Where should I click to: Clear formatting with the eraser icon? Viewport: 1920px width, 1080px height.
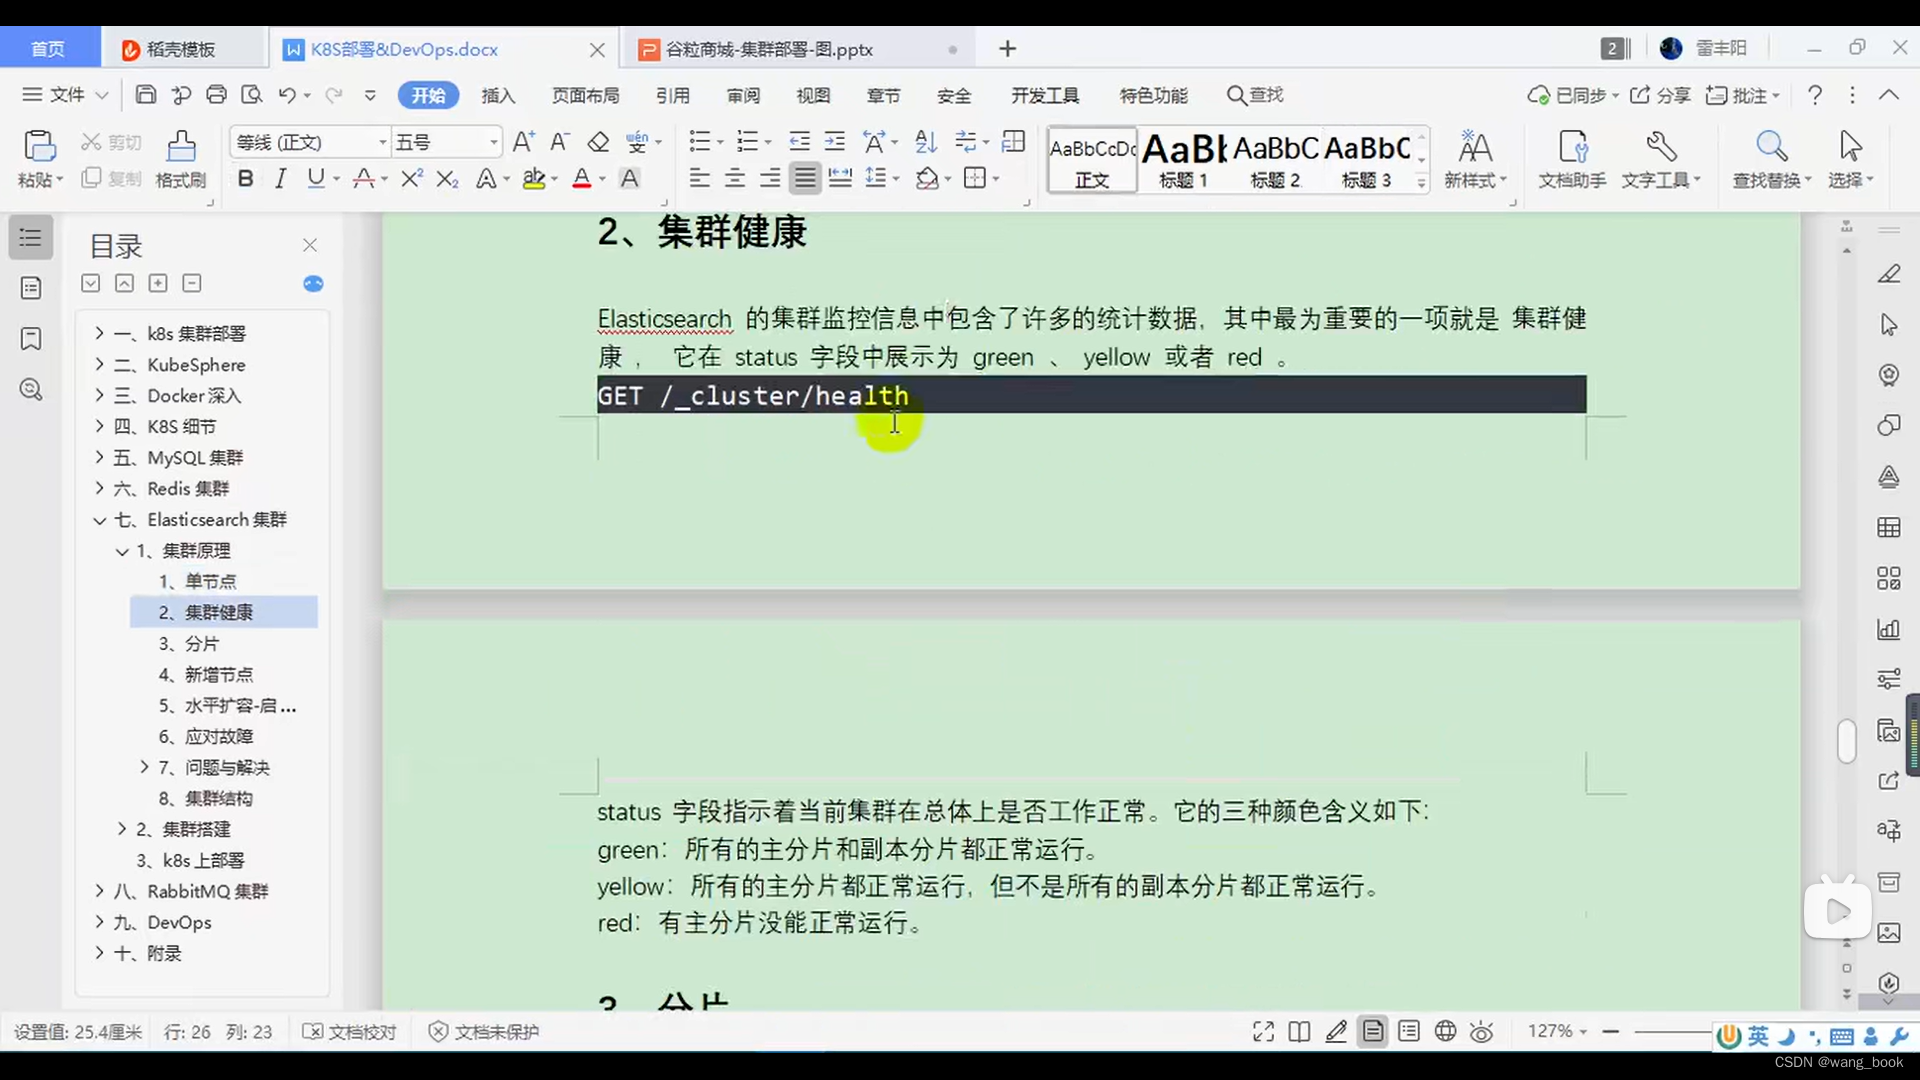point(598,142)
